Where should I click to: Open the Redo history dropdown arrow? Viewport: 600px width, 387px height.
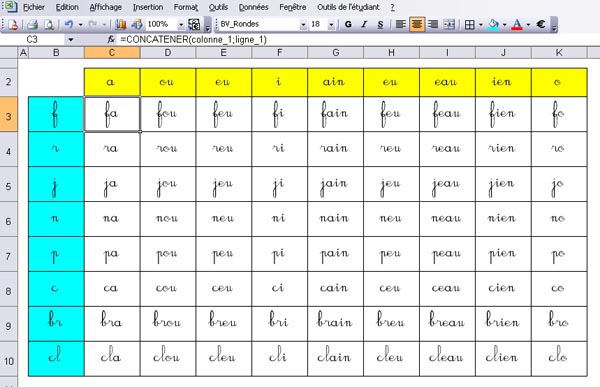pyautogui.click(x=104, y=25)
